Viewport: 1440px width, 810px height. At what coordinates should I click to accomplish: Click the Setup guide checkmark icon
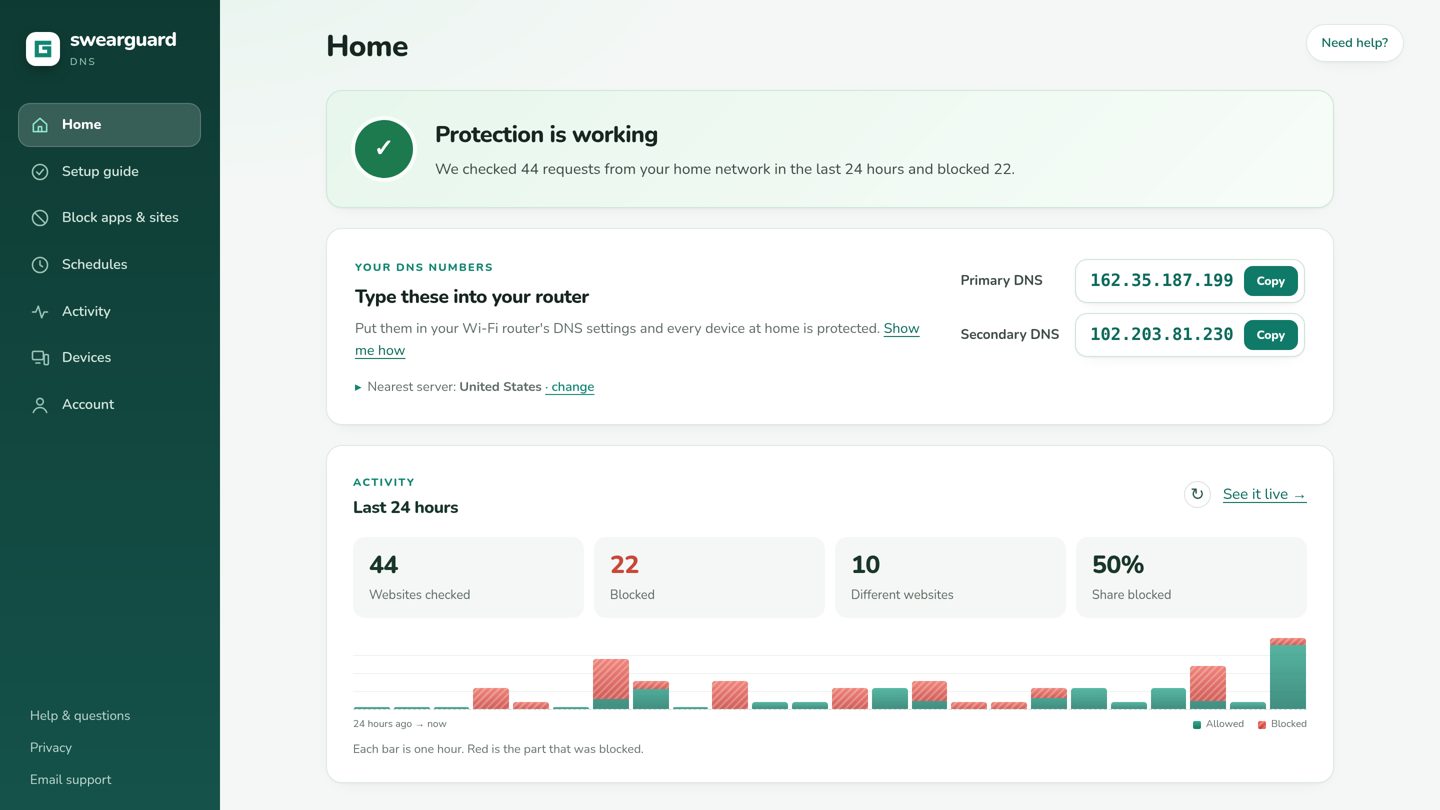[40, 172]
